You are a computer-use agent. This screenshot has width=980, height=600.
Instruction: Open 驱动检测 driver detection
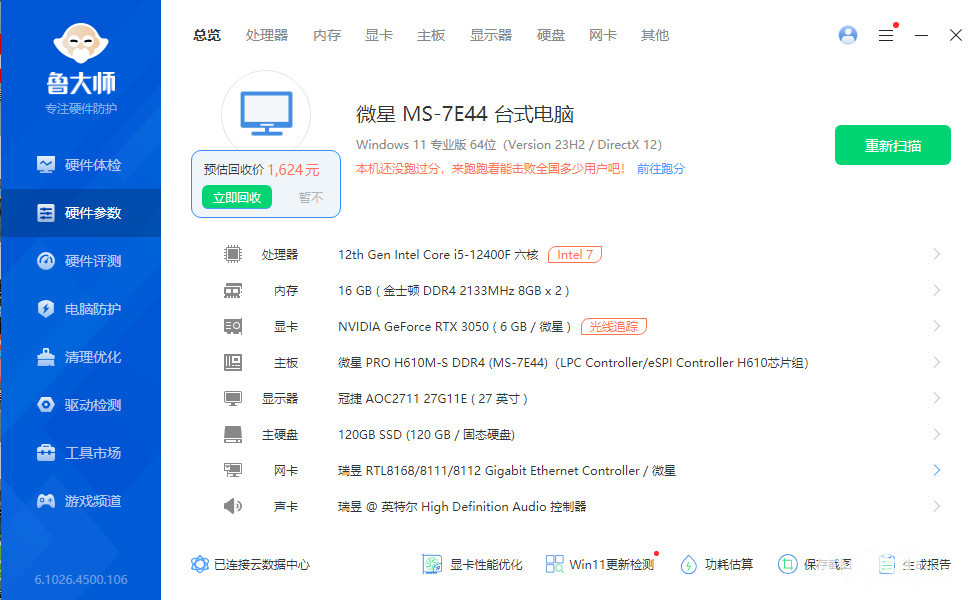(x=92, y=405)
